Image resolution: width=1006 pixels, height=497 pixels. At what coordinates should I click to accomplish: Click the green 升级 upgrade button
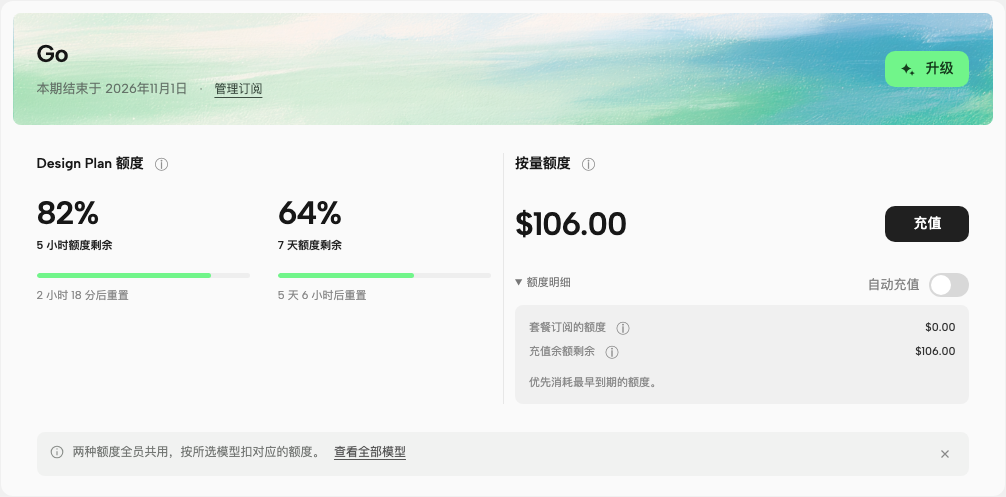(x=926, y=69)
